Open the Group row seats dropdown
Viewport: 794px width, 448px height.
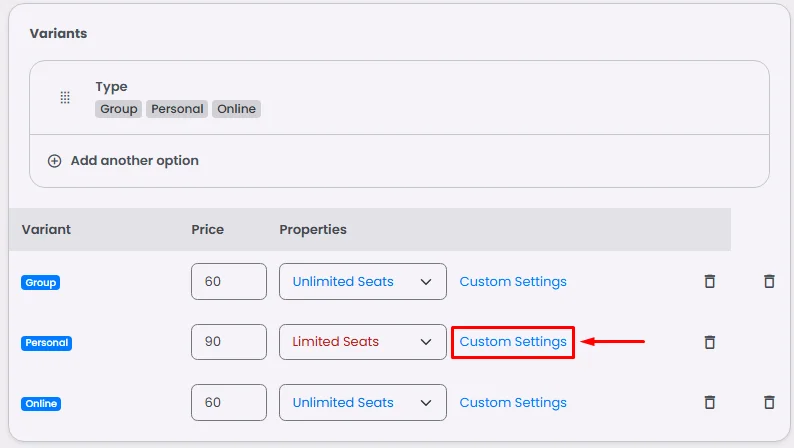point(362,282)
